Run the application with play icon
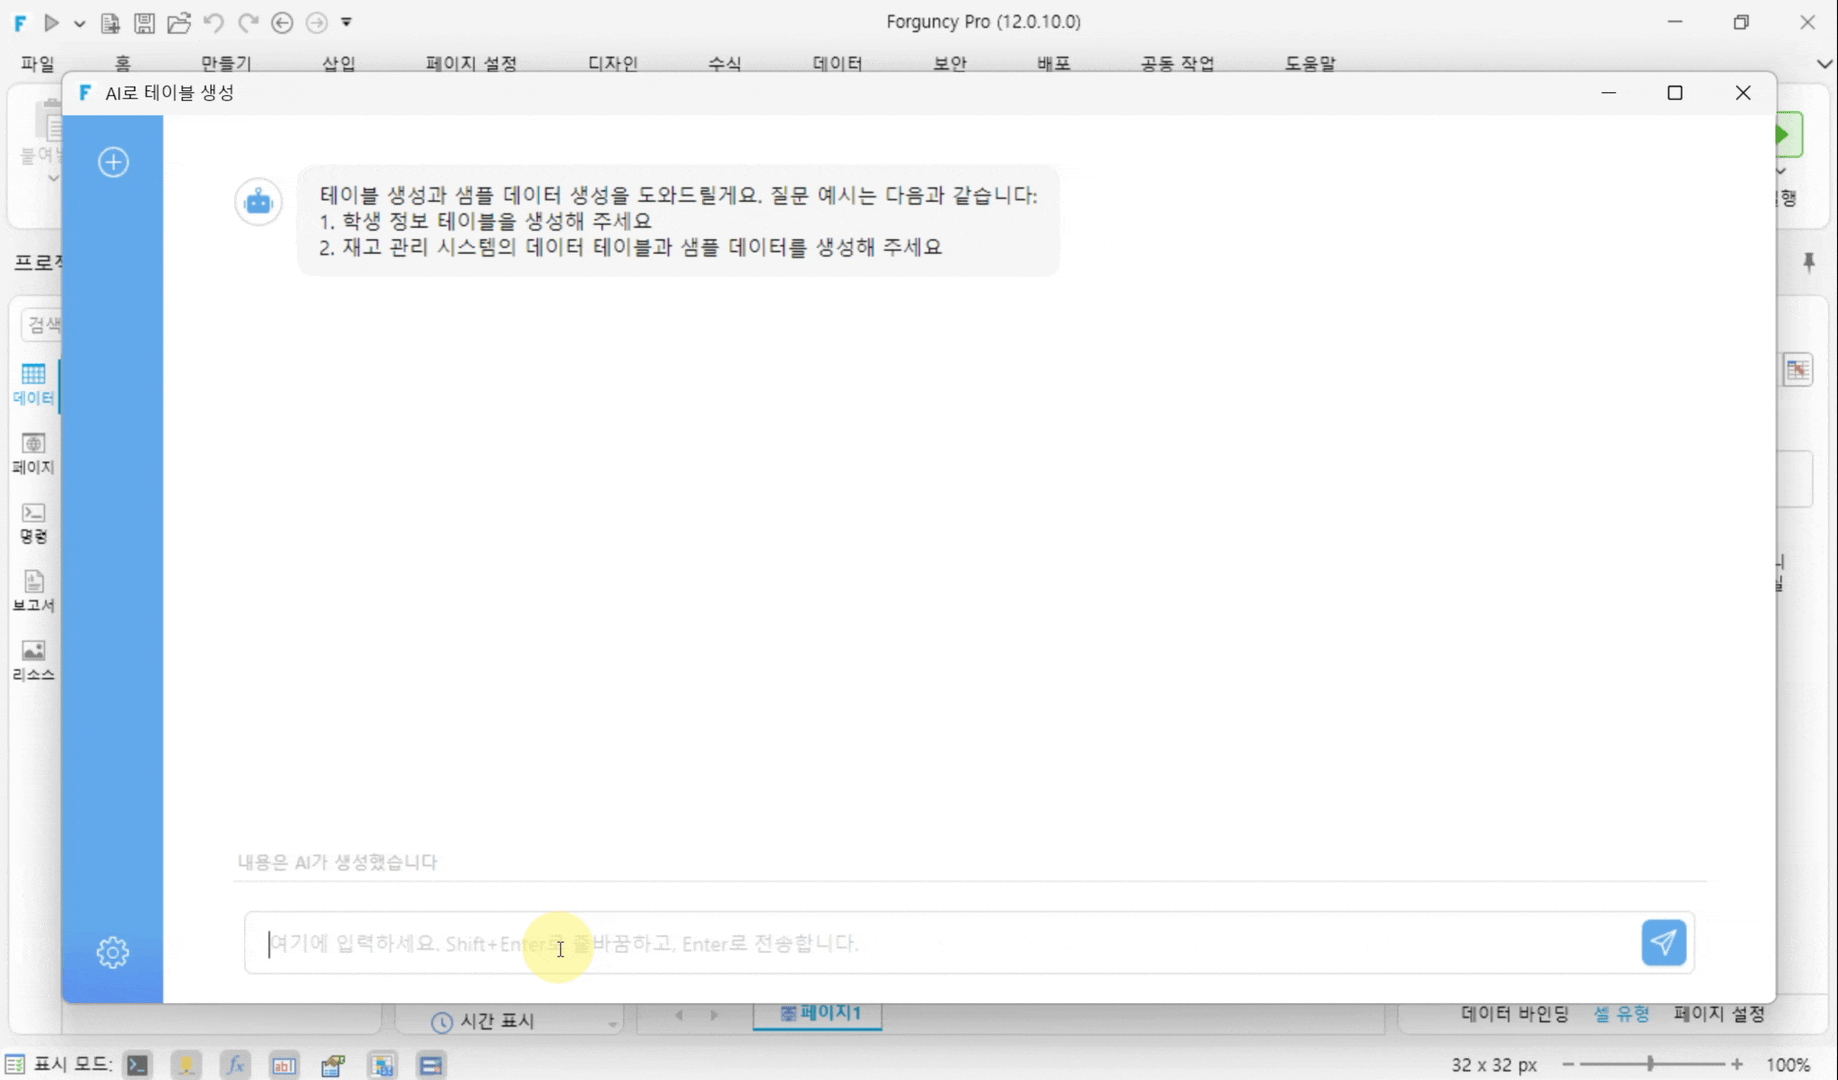Screen dimensions: 1838x1080 (x=51, y=22)
